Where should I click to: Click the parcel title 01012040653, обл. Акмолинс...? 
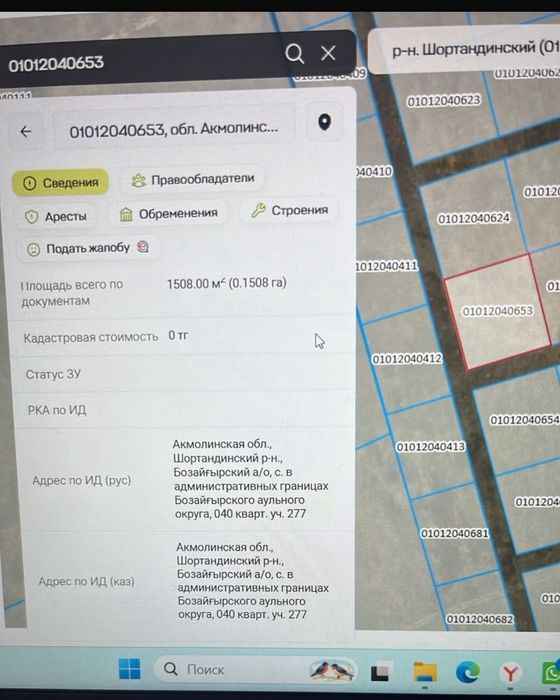(174, 130)
